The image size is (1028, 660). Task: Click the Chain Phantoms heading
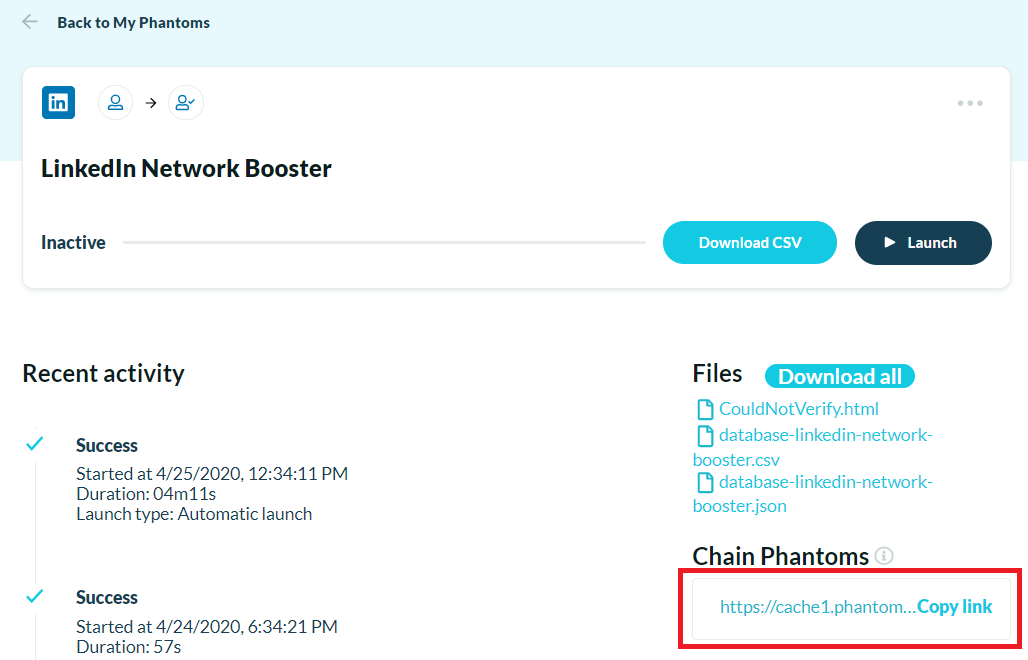pyautogui.click(x=780, y=556)
